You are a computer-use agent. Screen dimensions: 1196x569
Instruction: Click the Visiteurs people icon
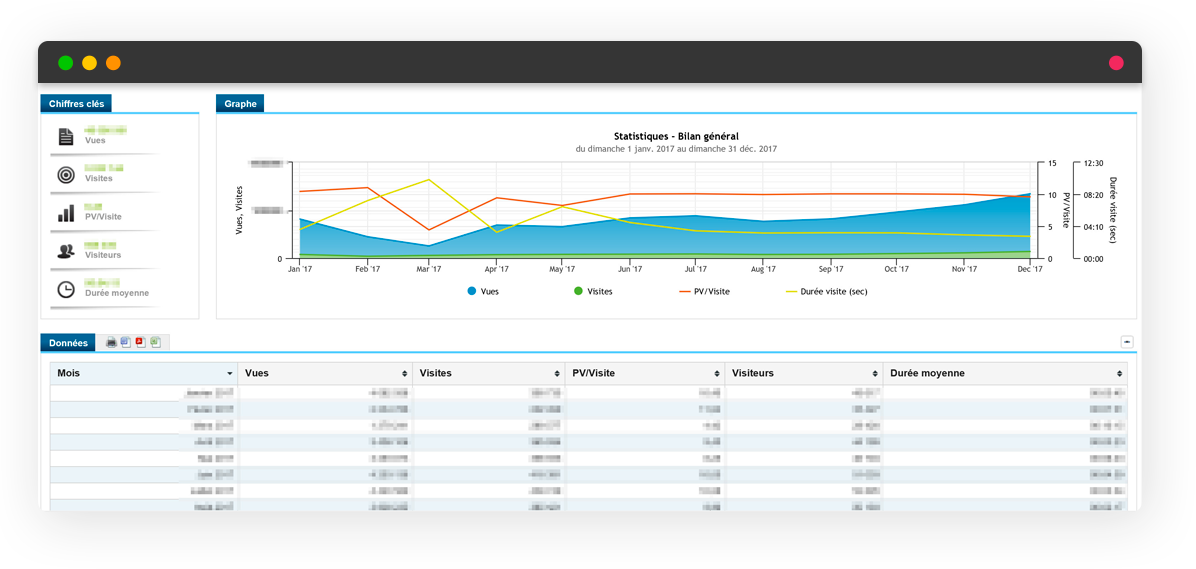pyautogui.click(x=66, y=251)
